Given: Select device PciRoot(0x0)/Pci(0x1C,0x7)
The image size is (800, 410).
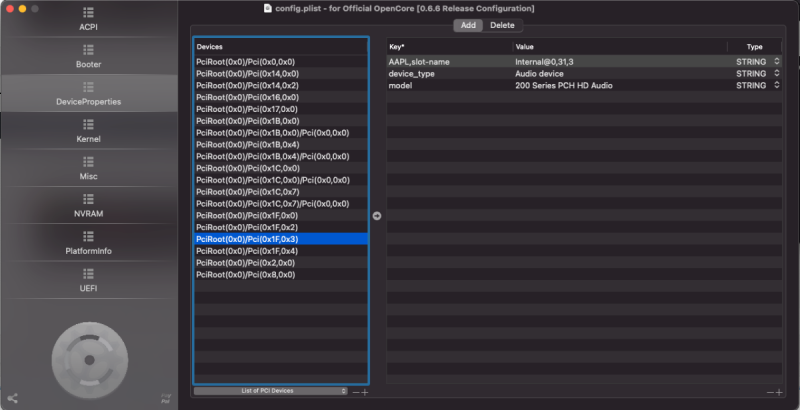Looking at the screenshot, I should tap(281, 192).
